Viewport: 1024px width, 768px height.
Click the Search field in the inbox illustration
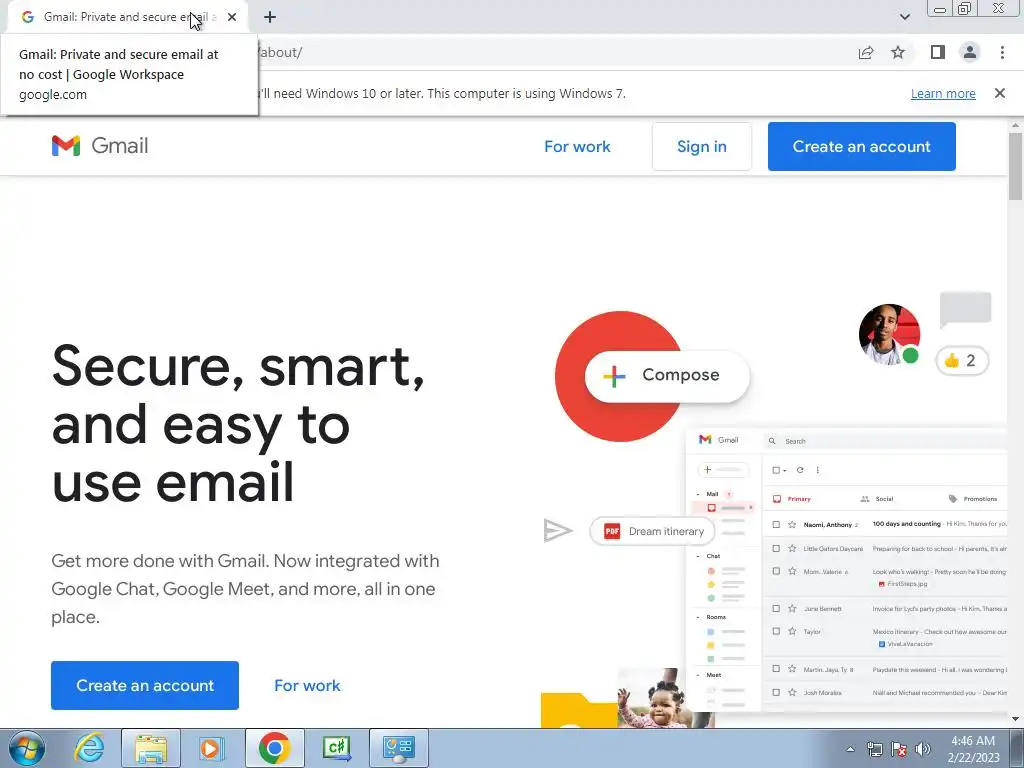point(885,441)
